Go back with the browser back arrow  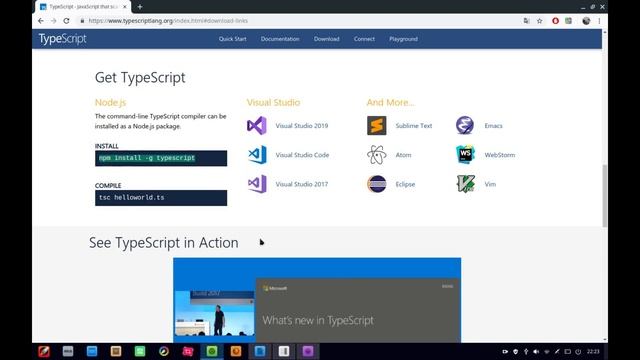[40, 21]
